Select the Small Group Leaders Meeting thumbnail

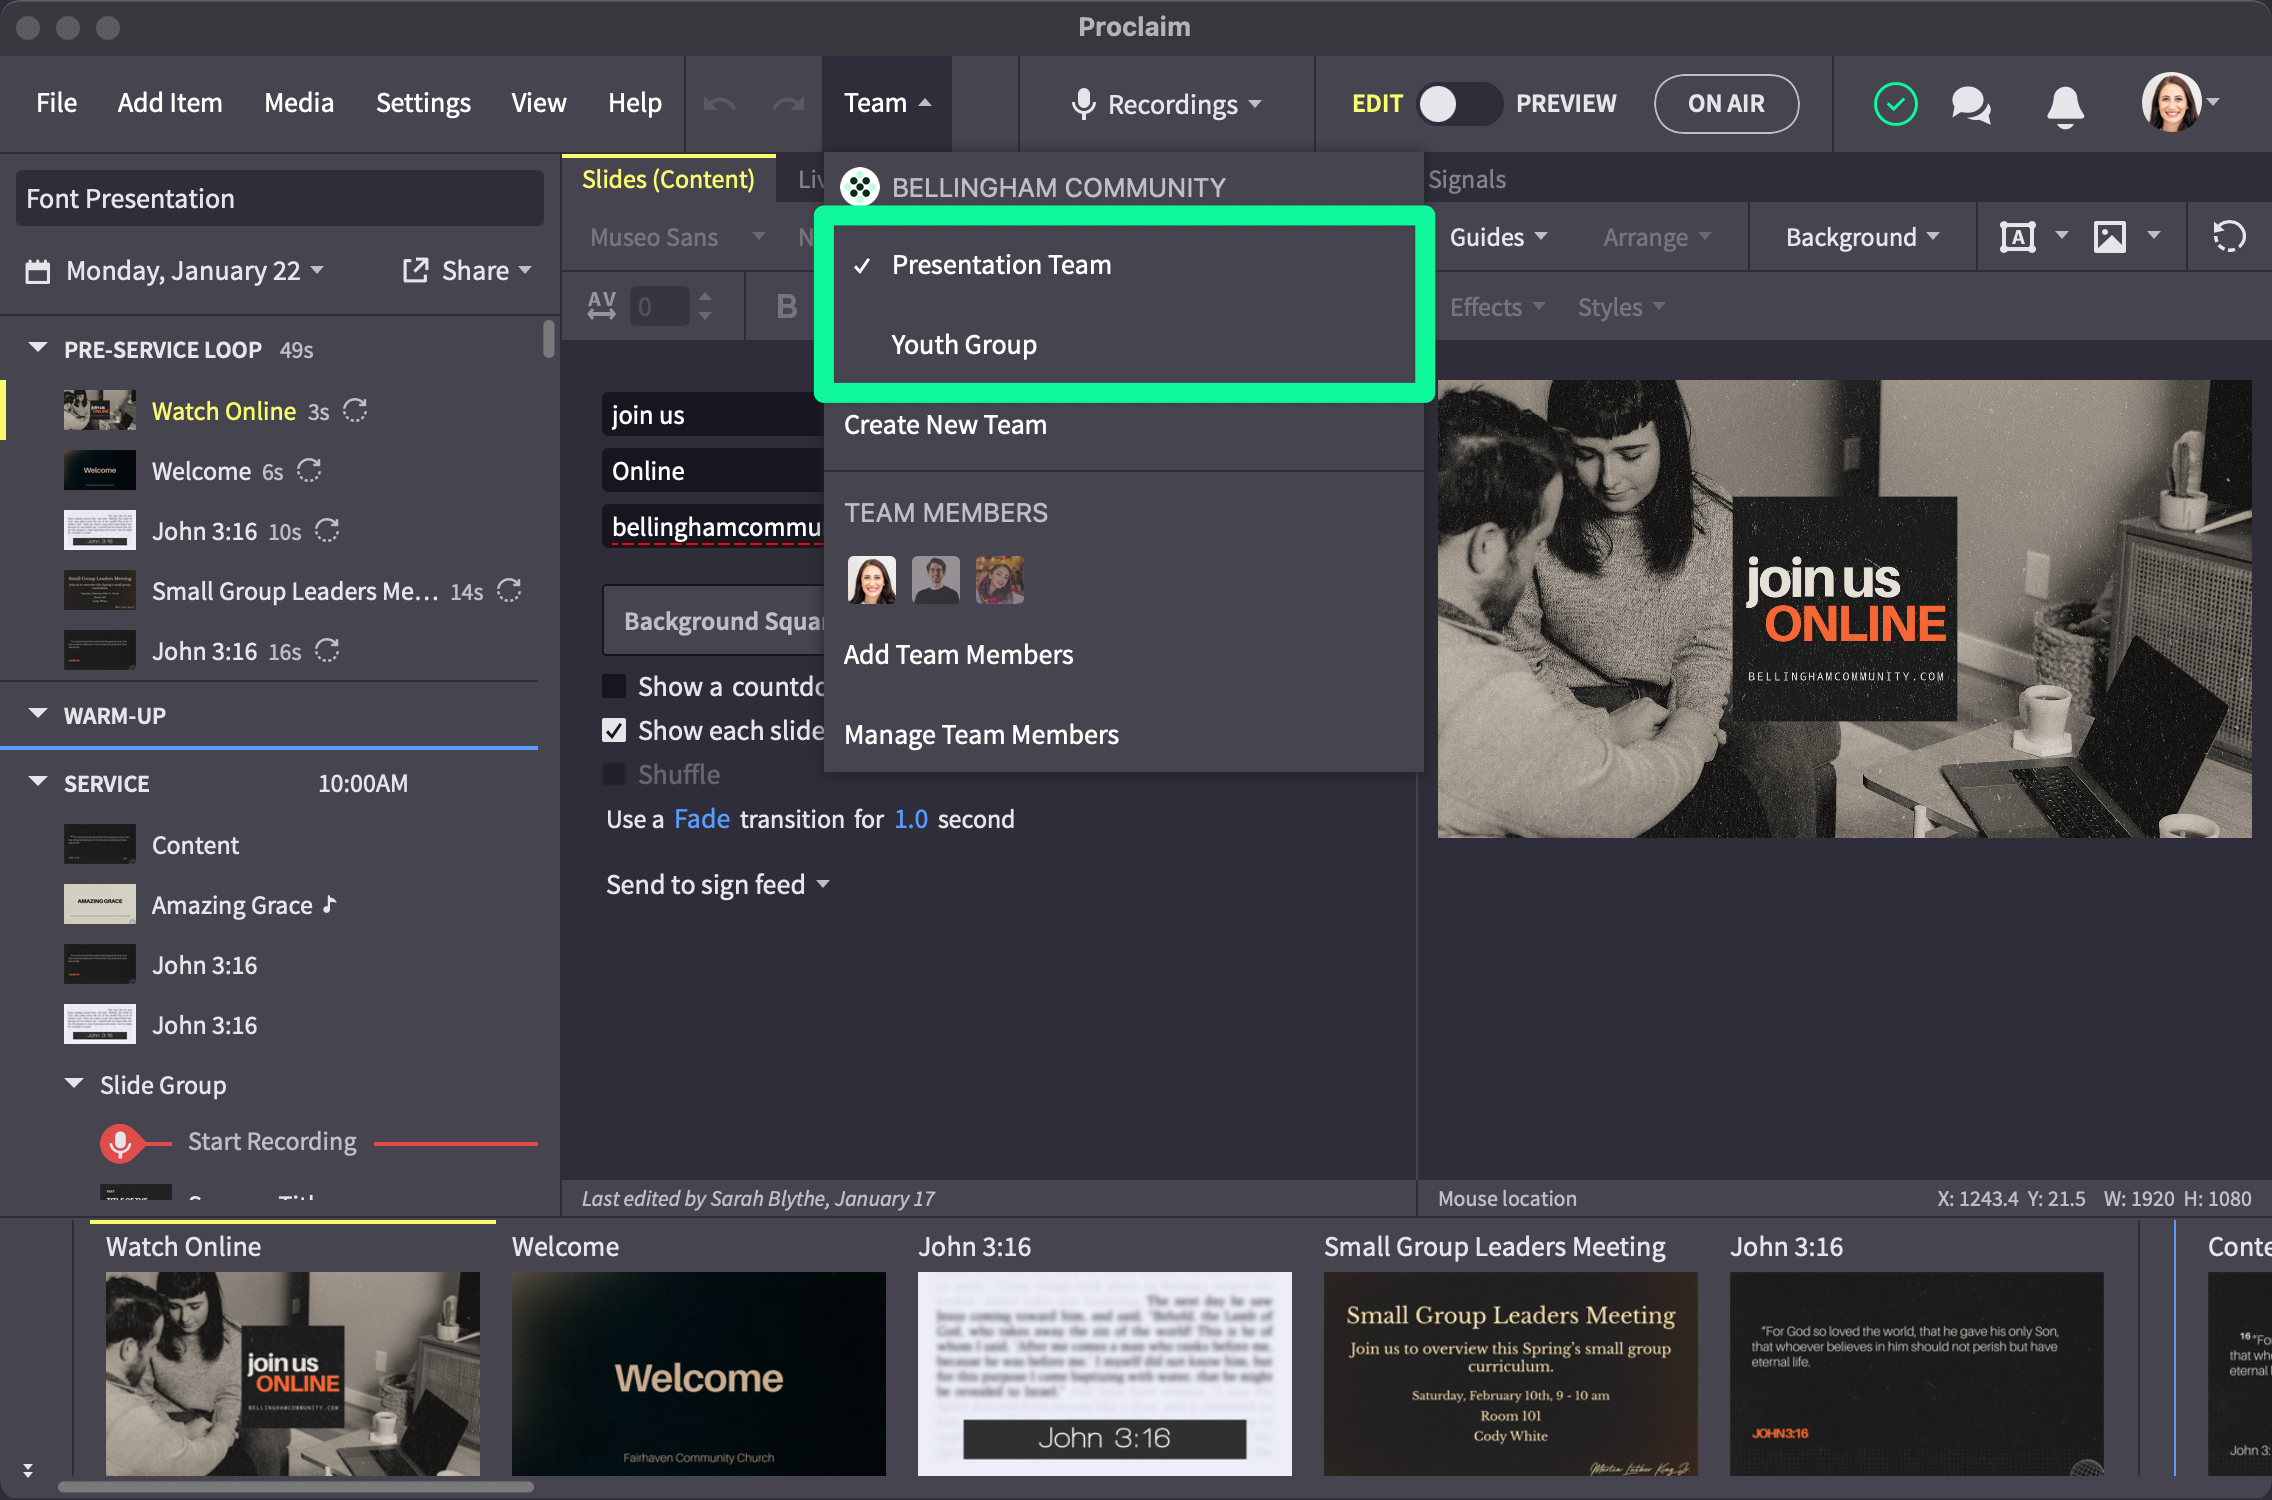1510,1373
